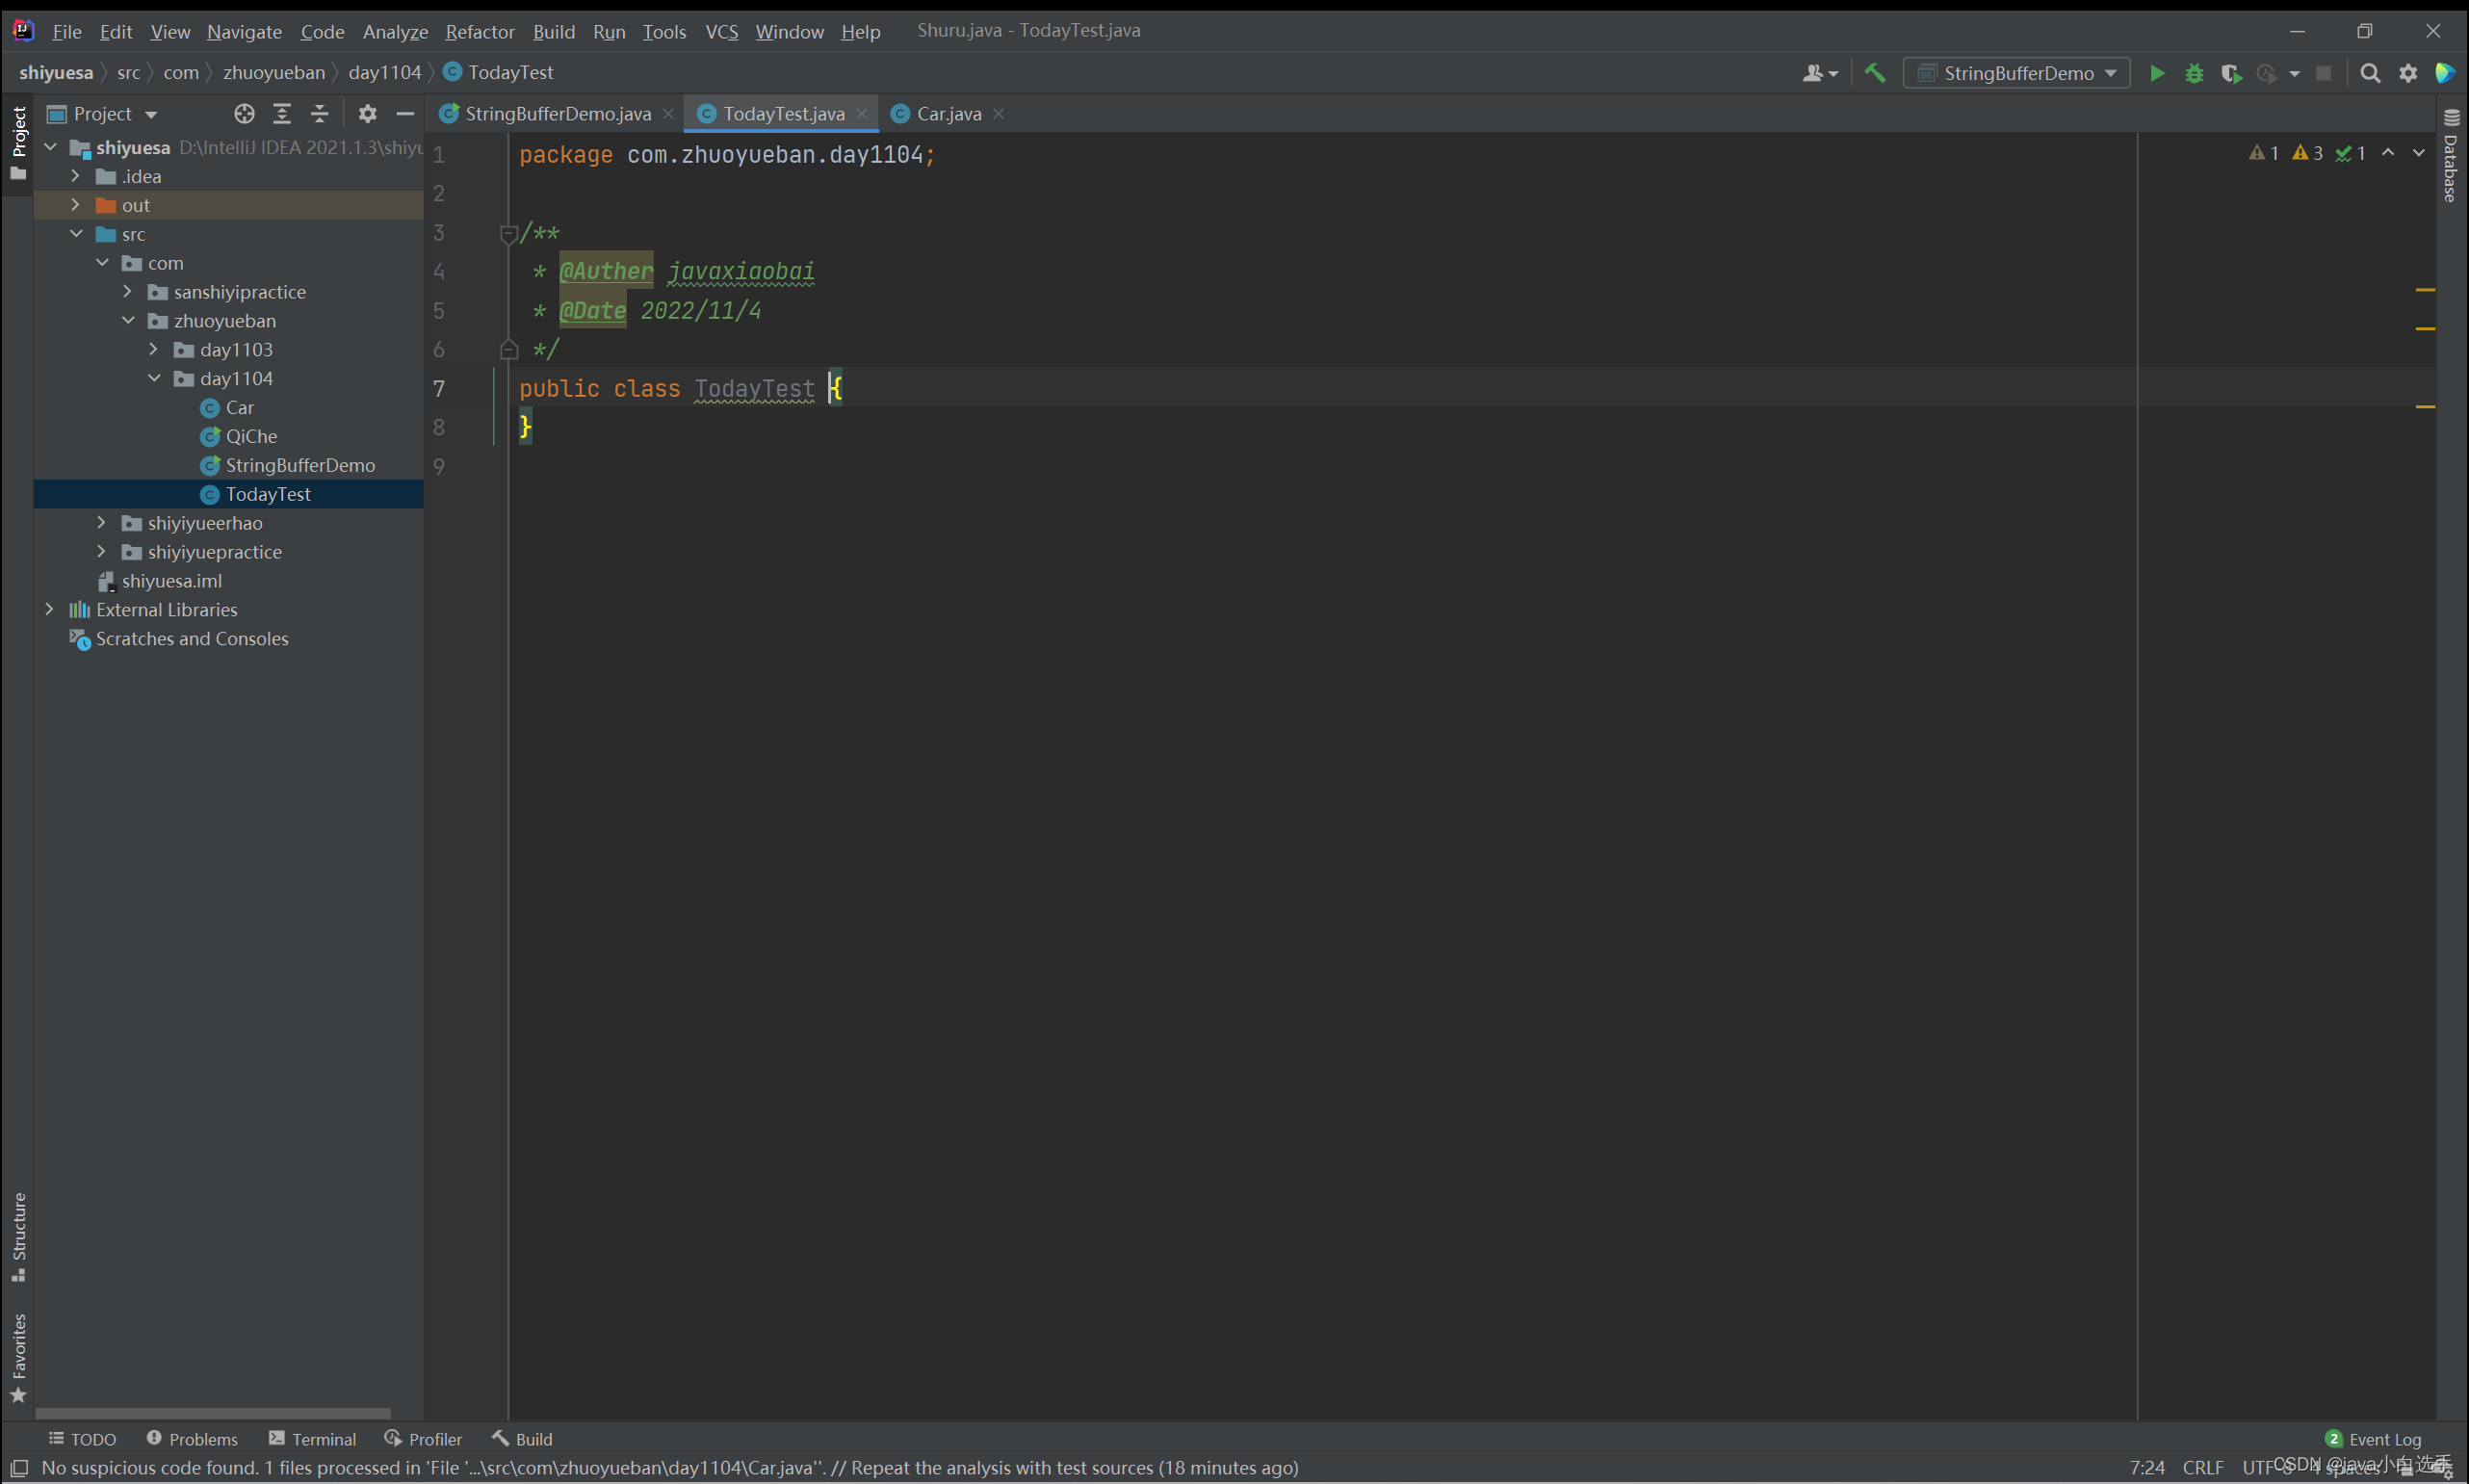
Task: Expand External Libraries node
Action: pos(49,609)
